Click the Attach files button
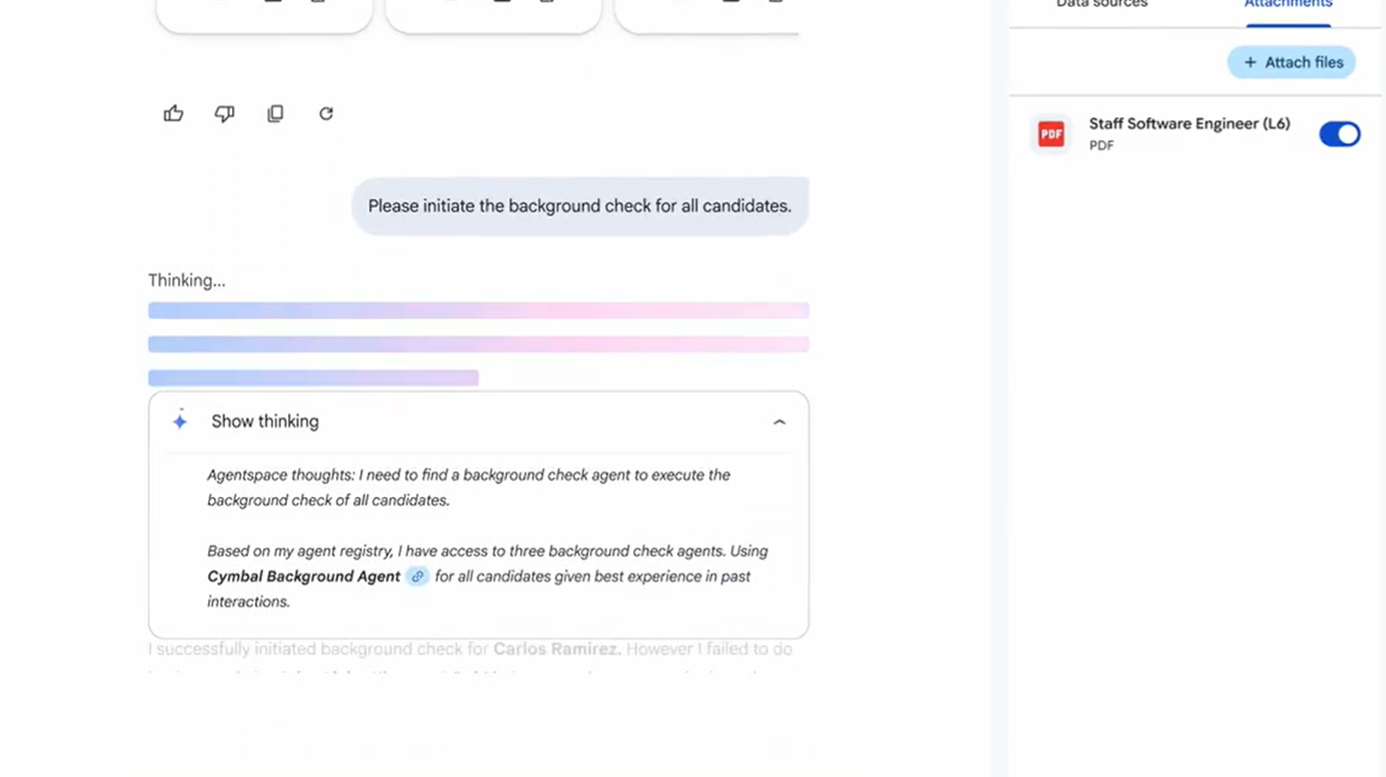This screenshot has width=1386, height=777. pos(1292,62)
